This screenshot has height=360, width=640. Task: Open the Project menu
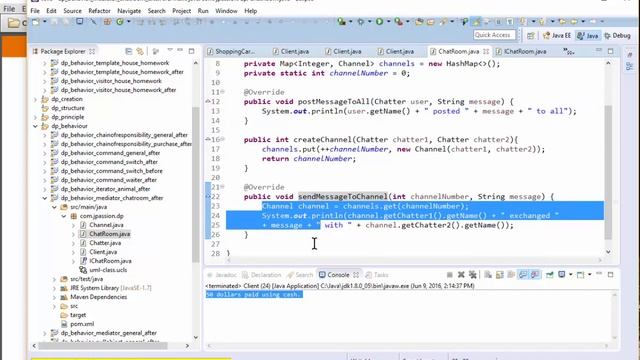[x=182, y=11]
